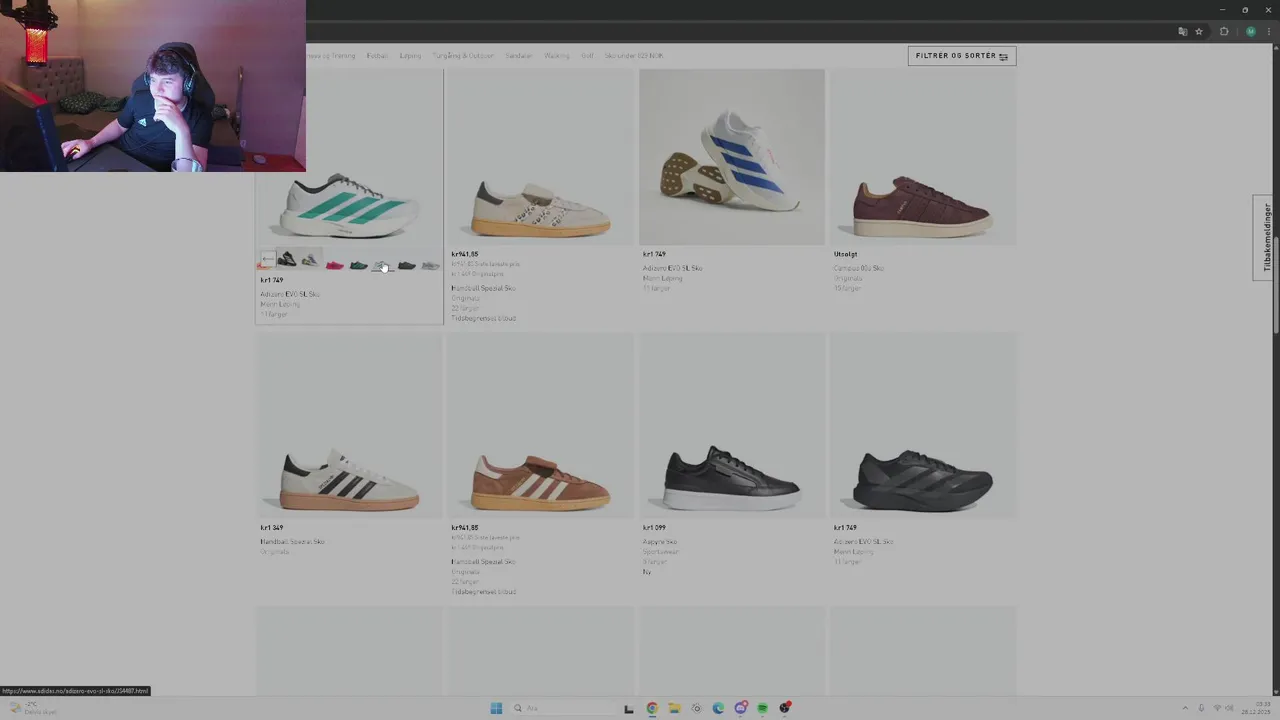Image resolution: width=1280 pixels, height=720 pixels.
Task: Open the all-black Adizero EVO SL shoe image
Action: 922,426
